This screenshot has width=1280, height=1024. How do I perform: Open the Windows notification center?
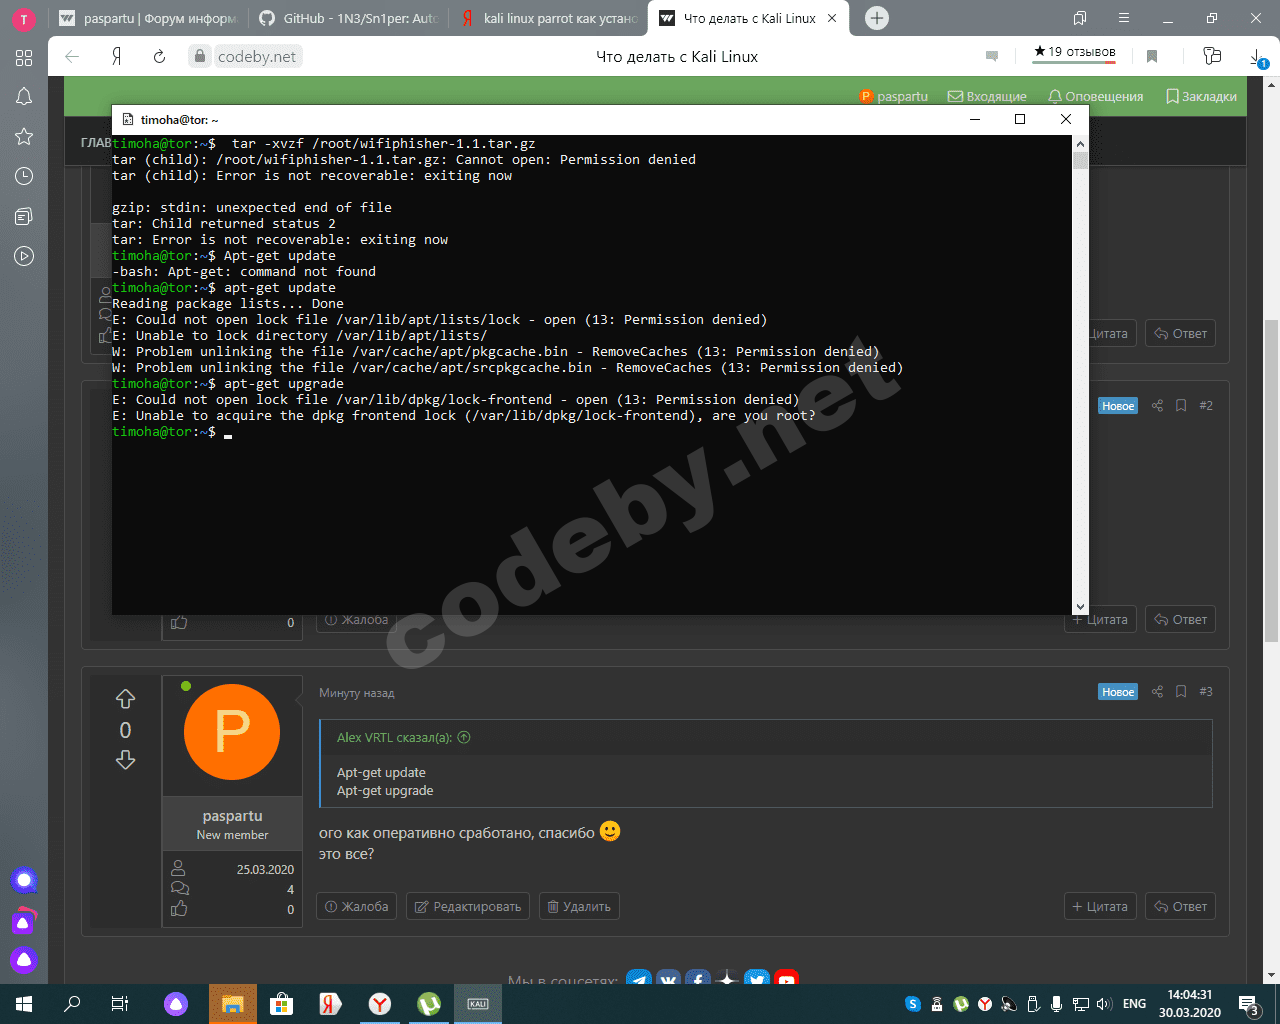[x=1250, y=1004]
